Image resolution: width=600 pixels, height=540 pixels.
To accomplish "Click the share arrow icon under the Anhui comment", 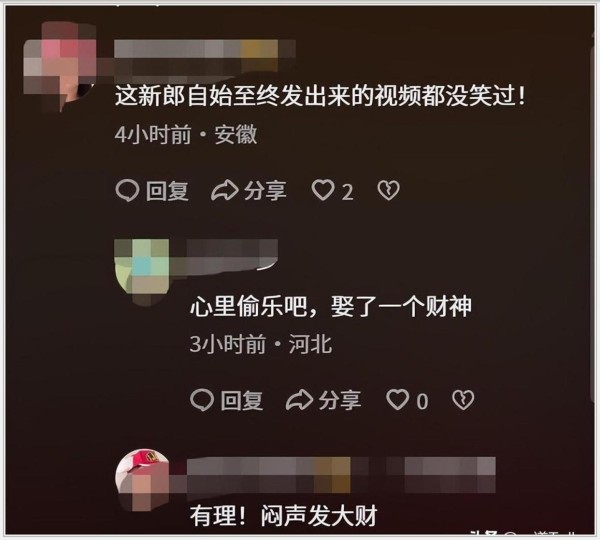I will pos(225,190).
